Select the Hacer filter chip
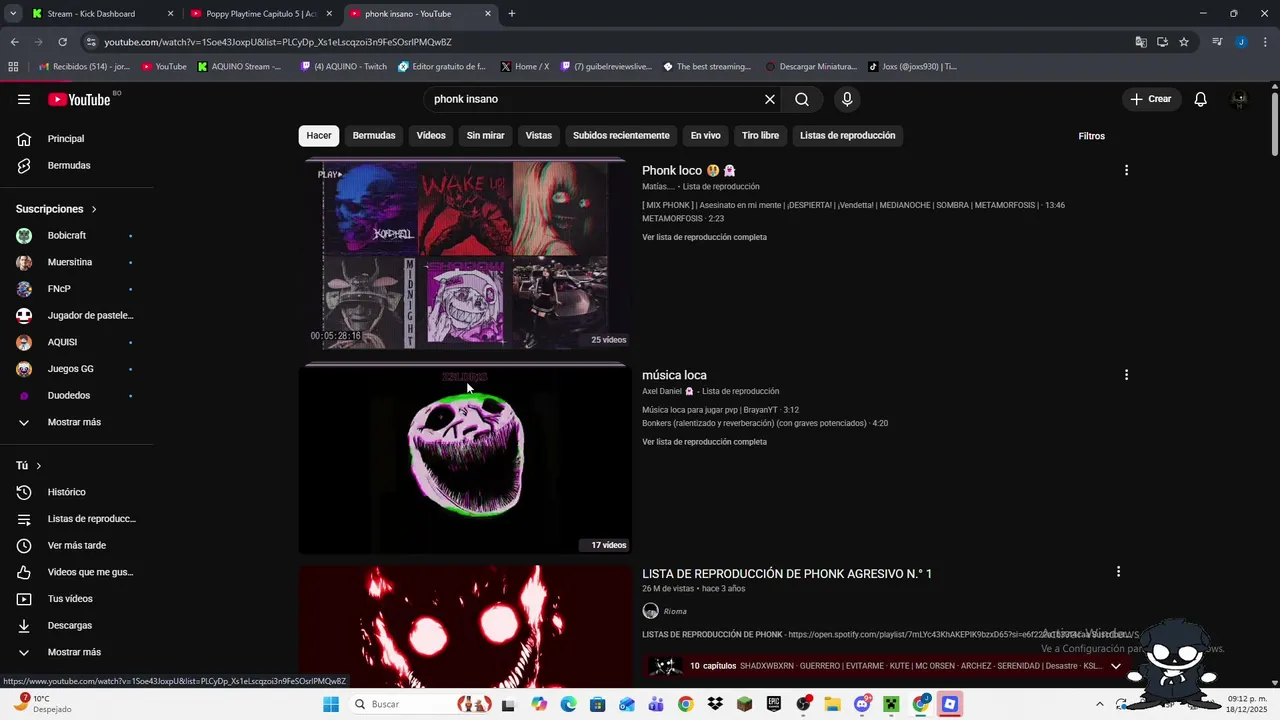Viewport: 1280px width, 720px height. [x=319, y=136]
